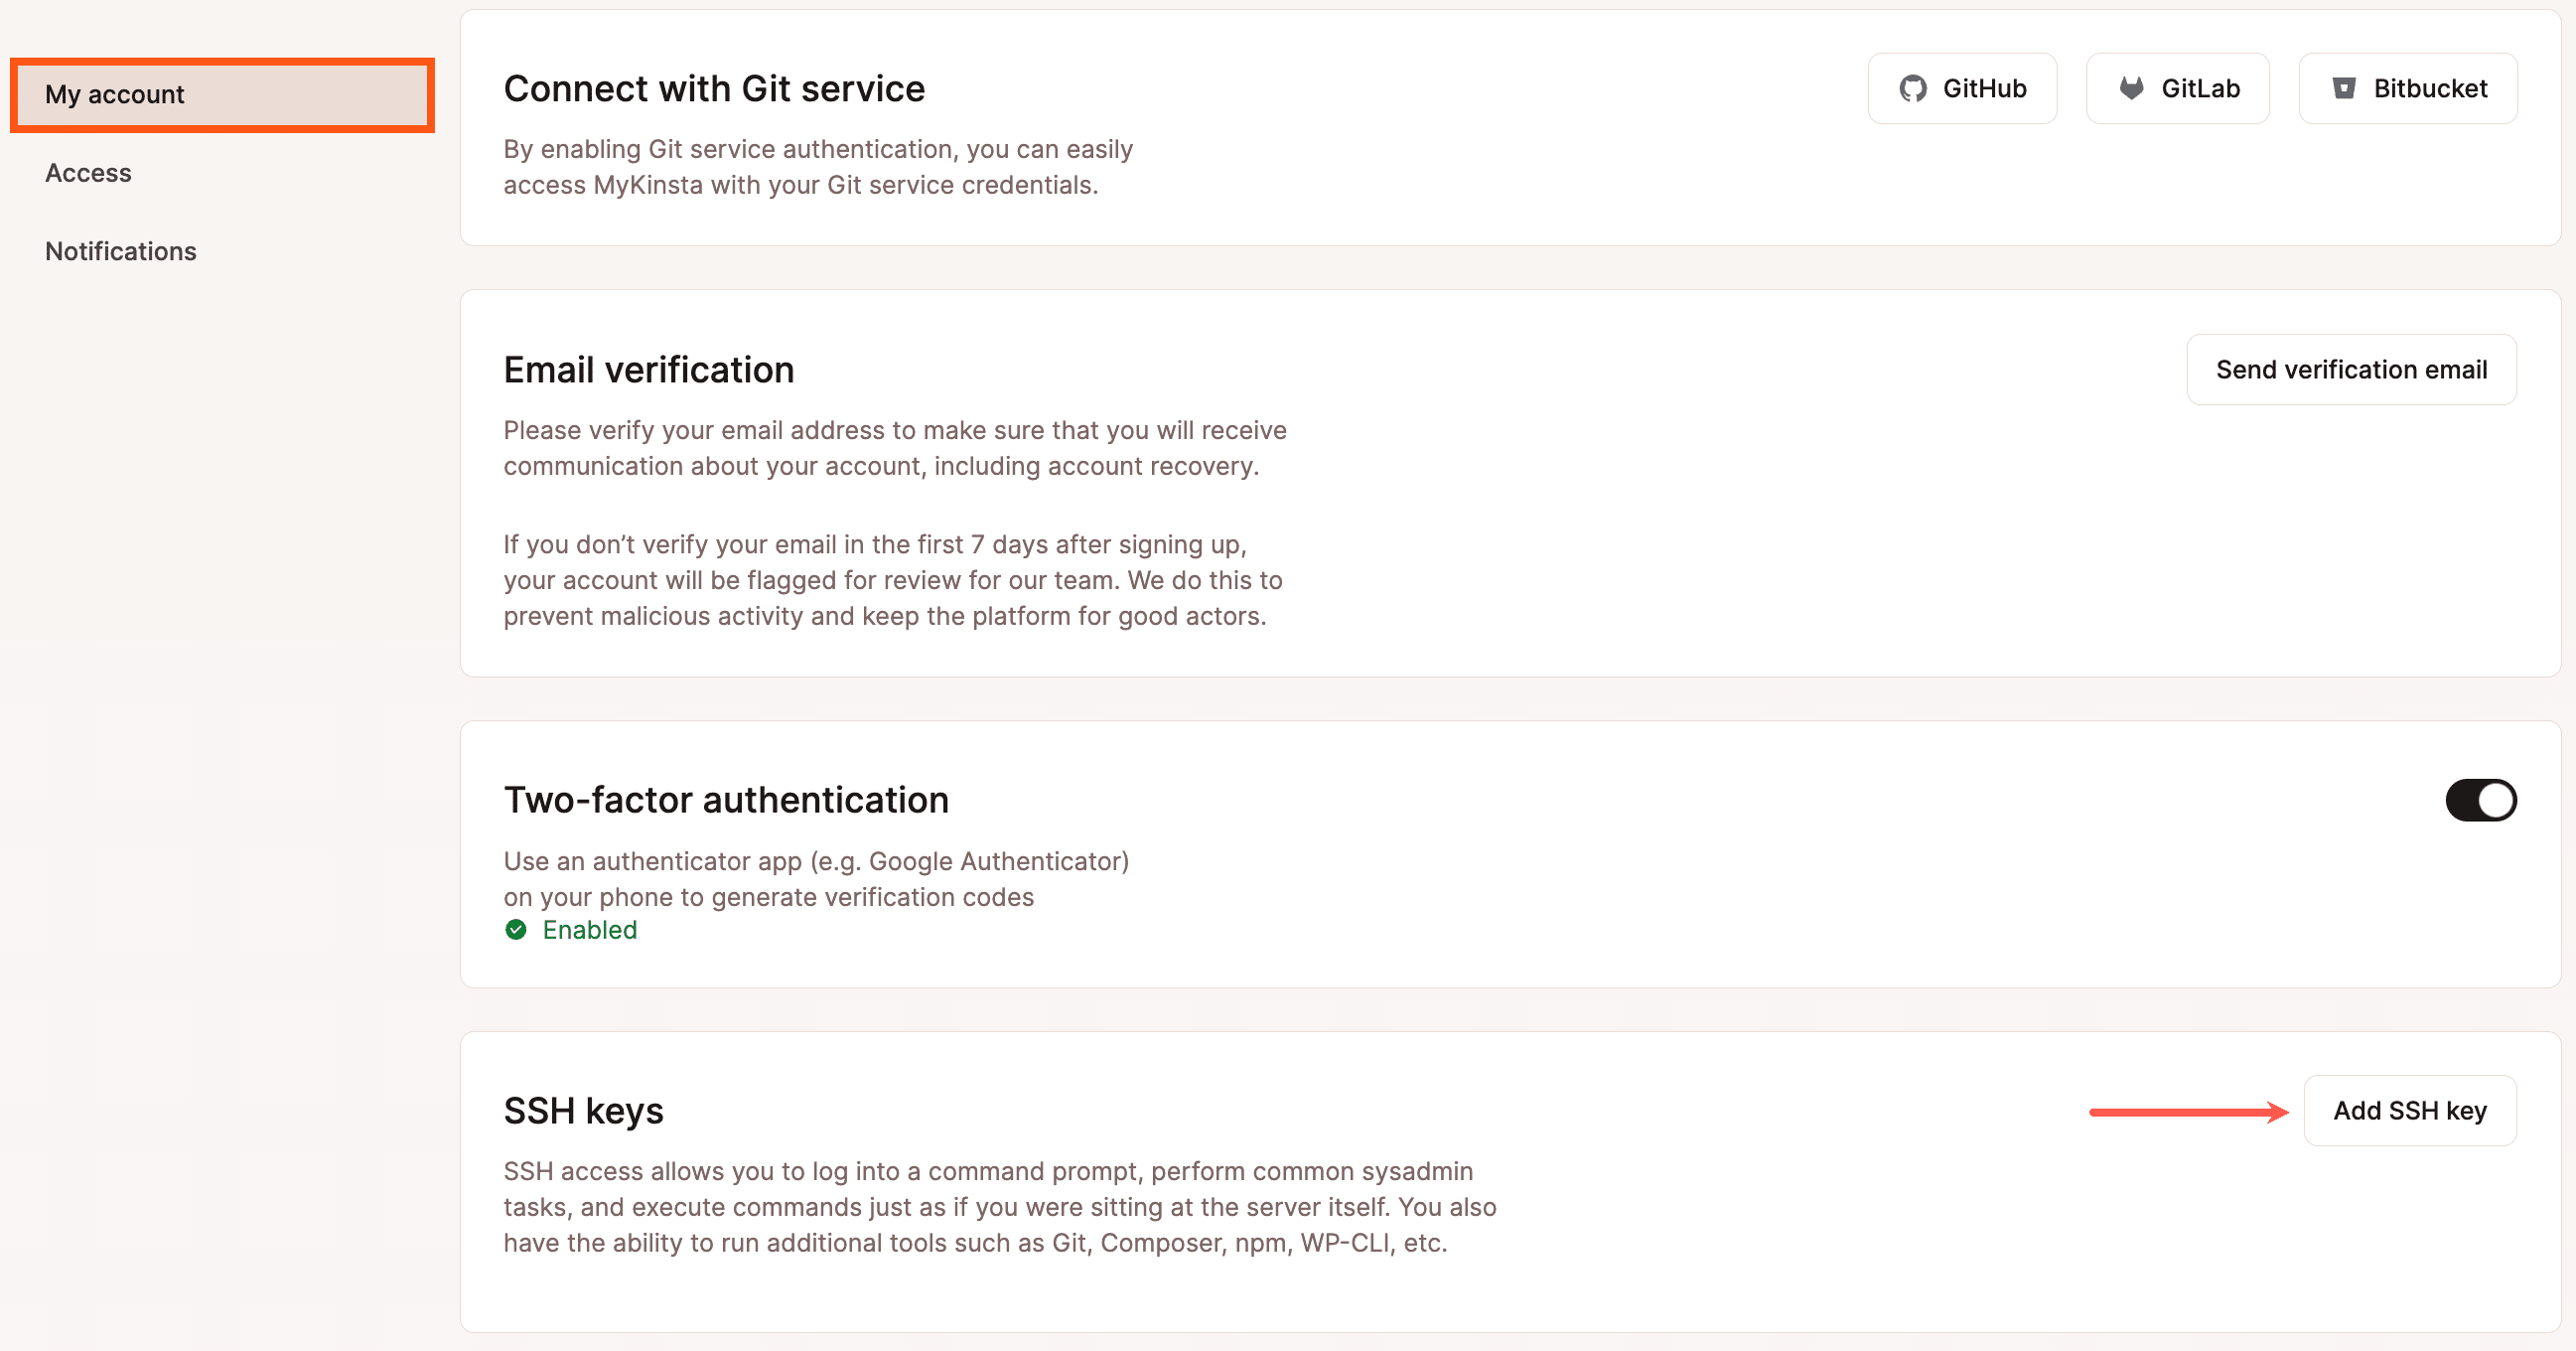The image size is (2576, 1351).
Task: Click Send verification email
Action: click(x=2351, y=369)
